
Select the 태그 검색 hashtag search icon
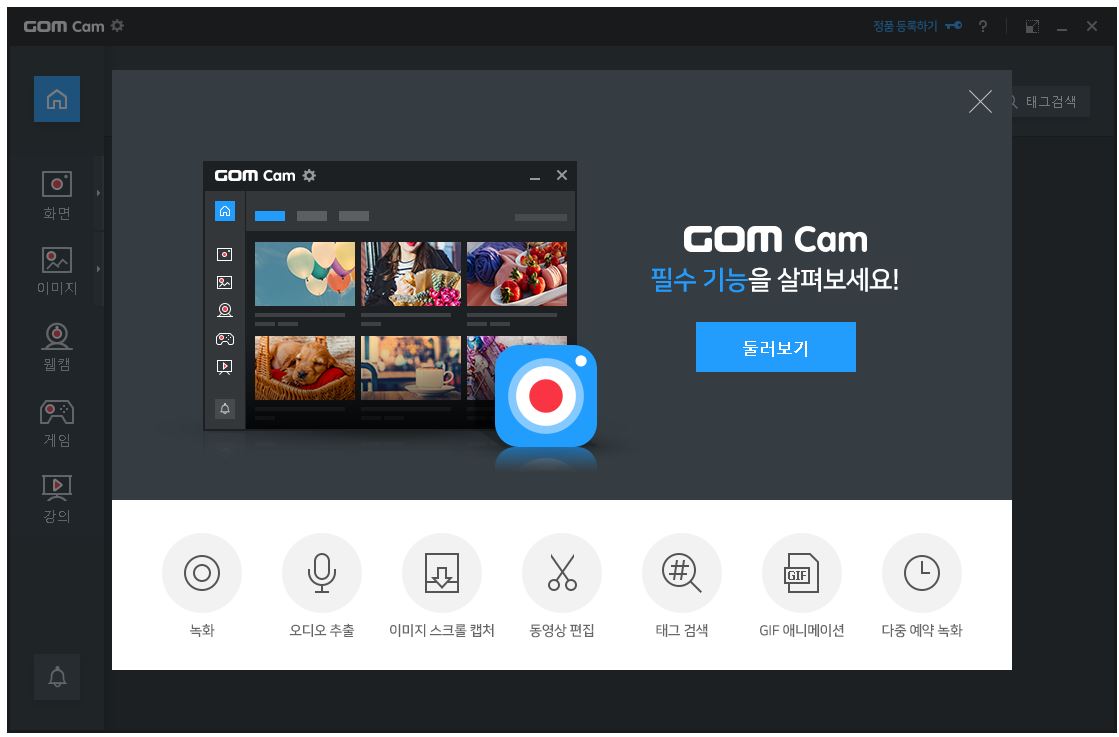[x=682, y=573]
